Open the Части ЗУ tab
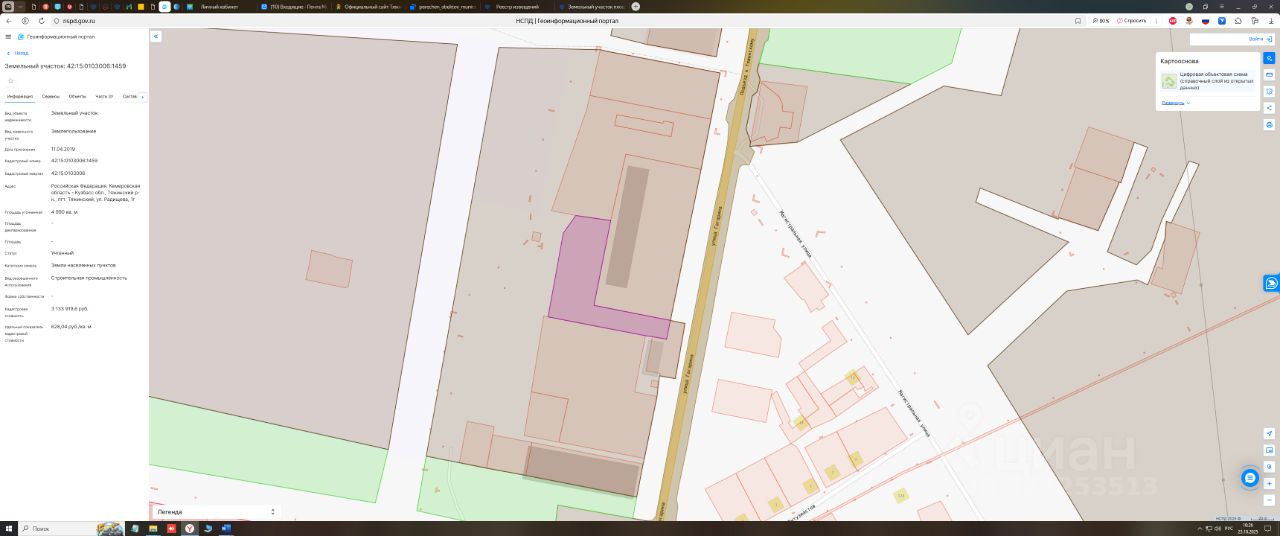Screen dimensions: 1280x536 [105, 97]
